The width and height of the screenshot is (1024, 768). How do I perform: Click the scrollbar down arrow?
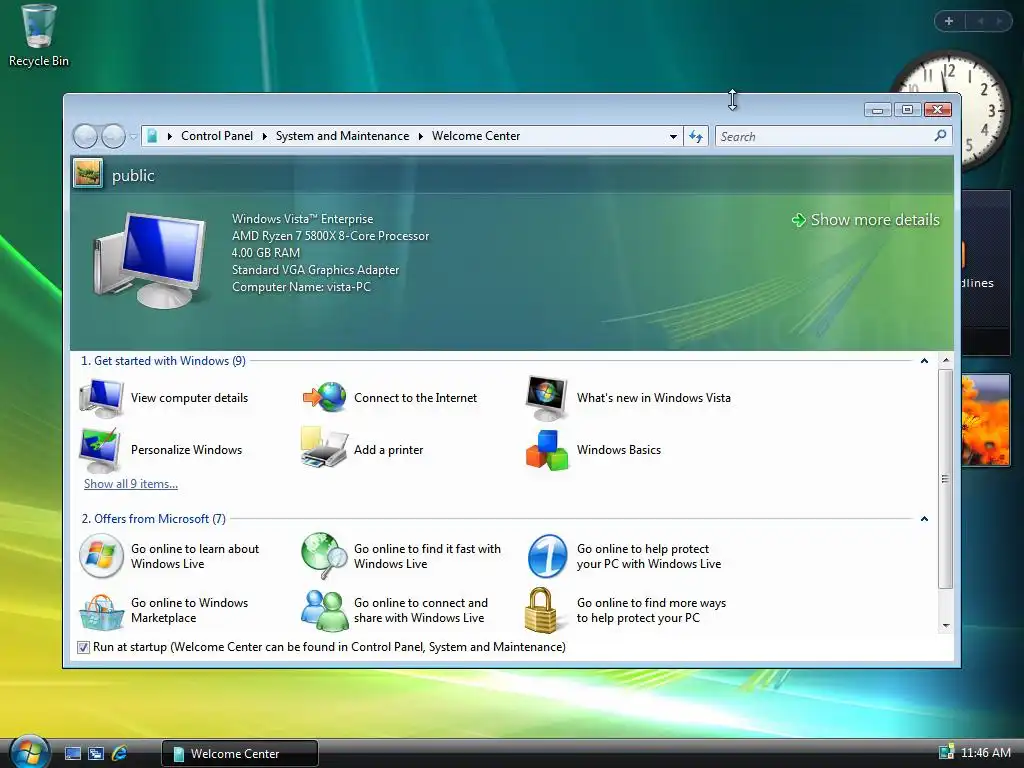[946, 626]
